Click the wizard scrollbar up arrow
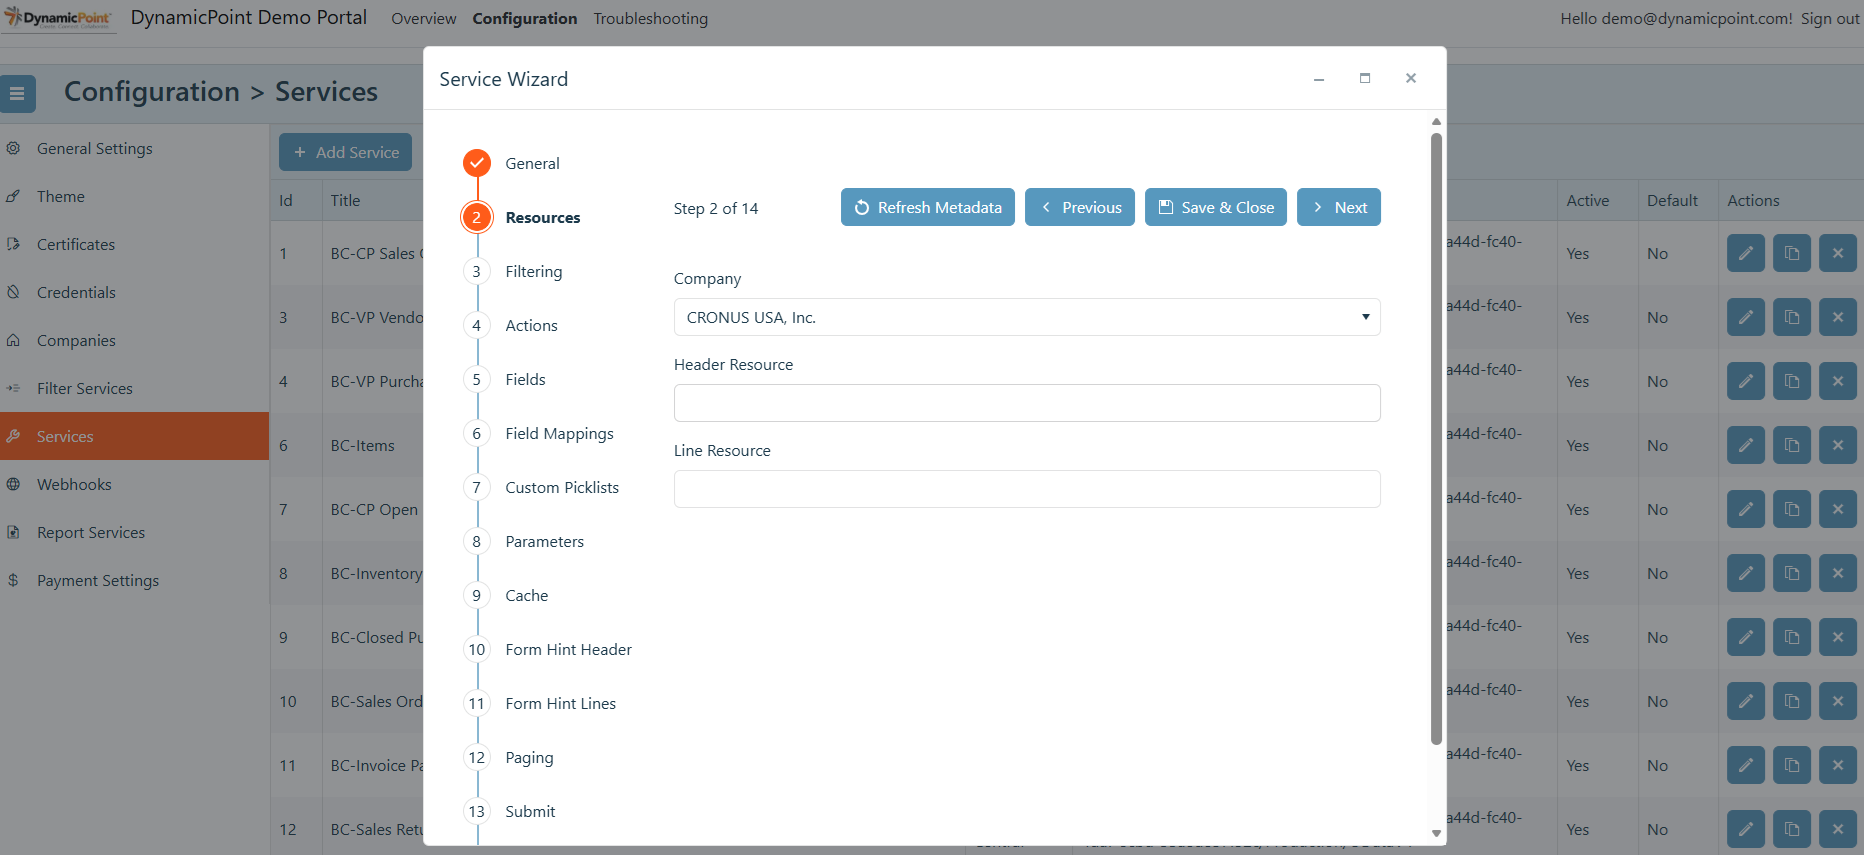The width and height of the screenshot is (1864, 855). (1436, 121)
